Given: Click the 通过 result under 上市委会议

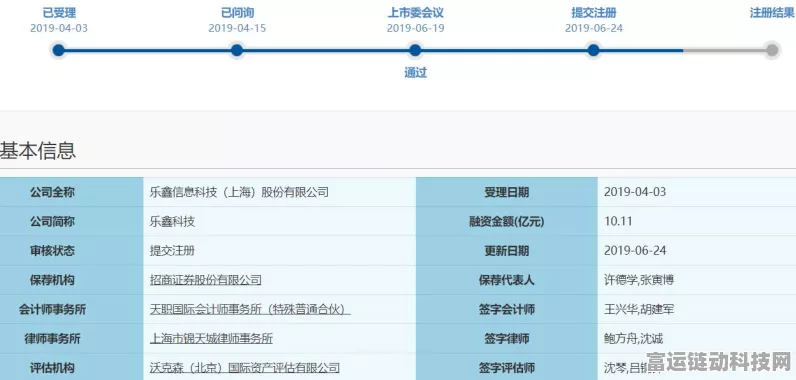Looking at the screenshot, I should coord(415,73).
